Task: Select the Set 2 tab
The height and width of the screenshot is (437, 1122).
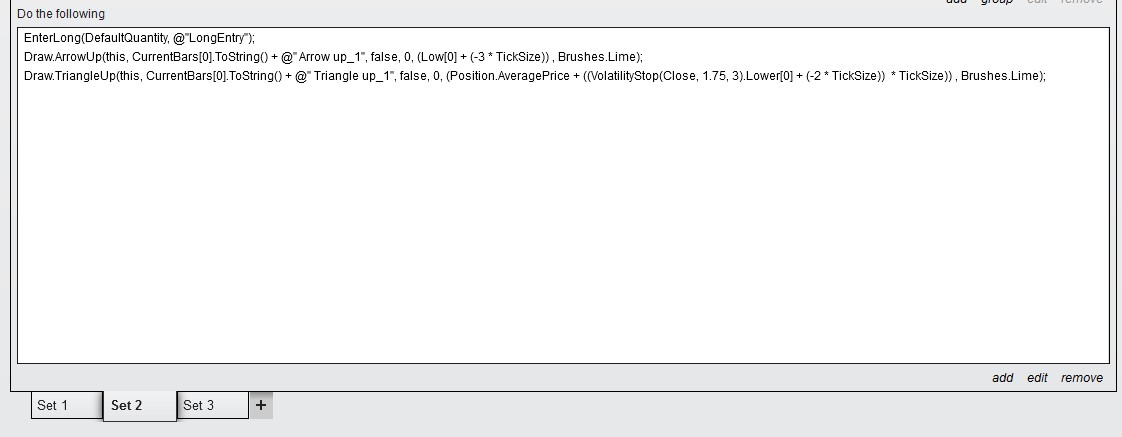Action: click(x=140, y=405)
